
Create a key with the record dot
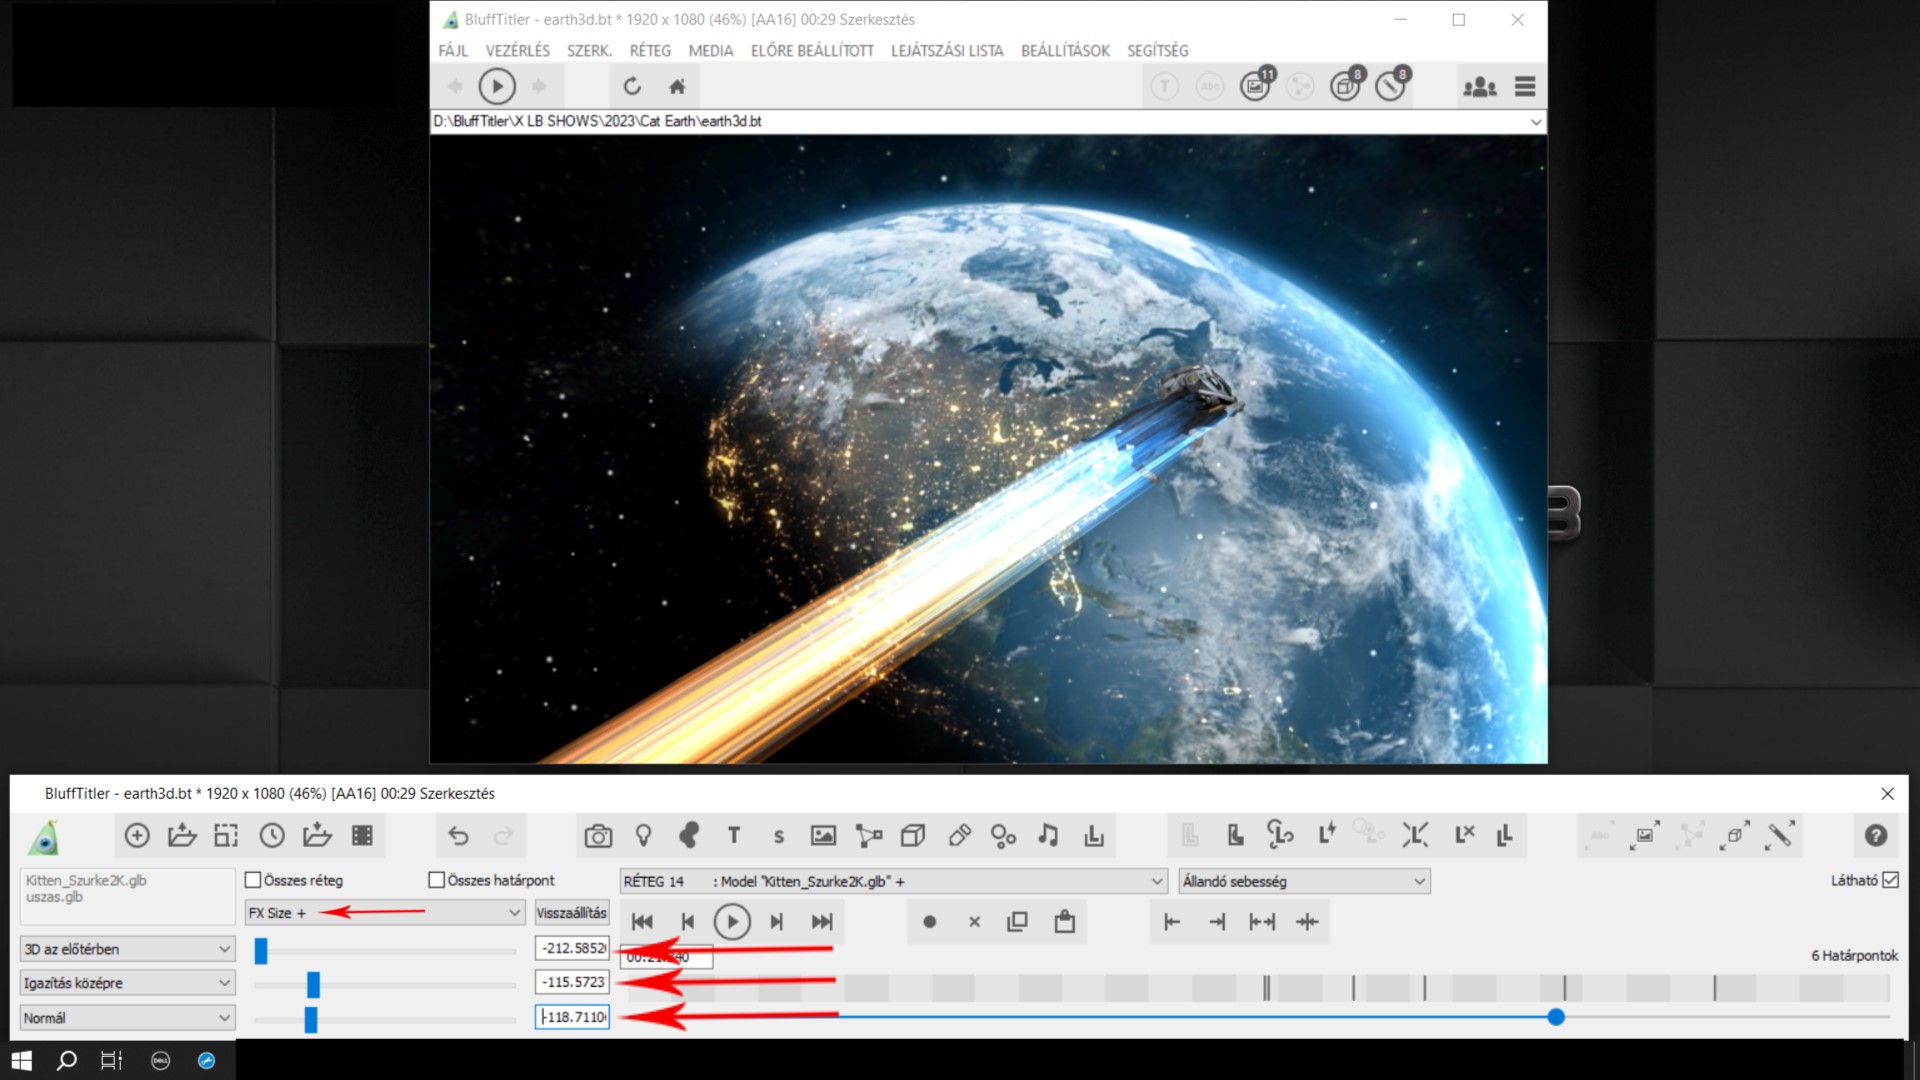point(930,922)
